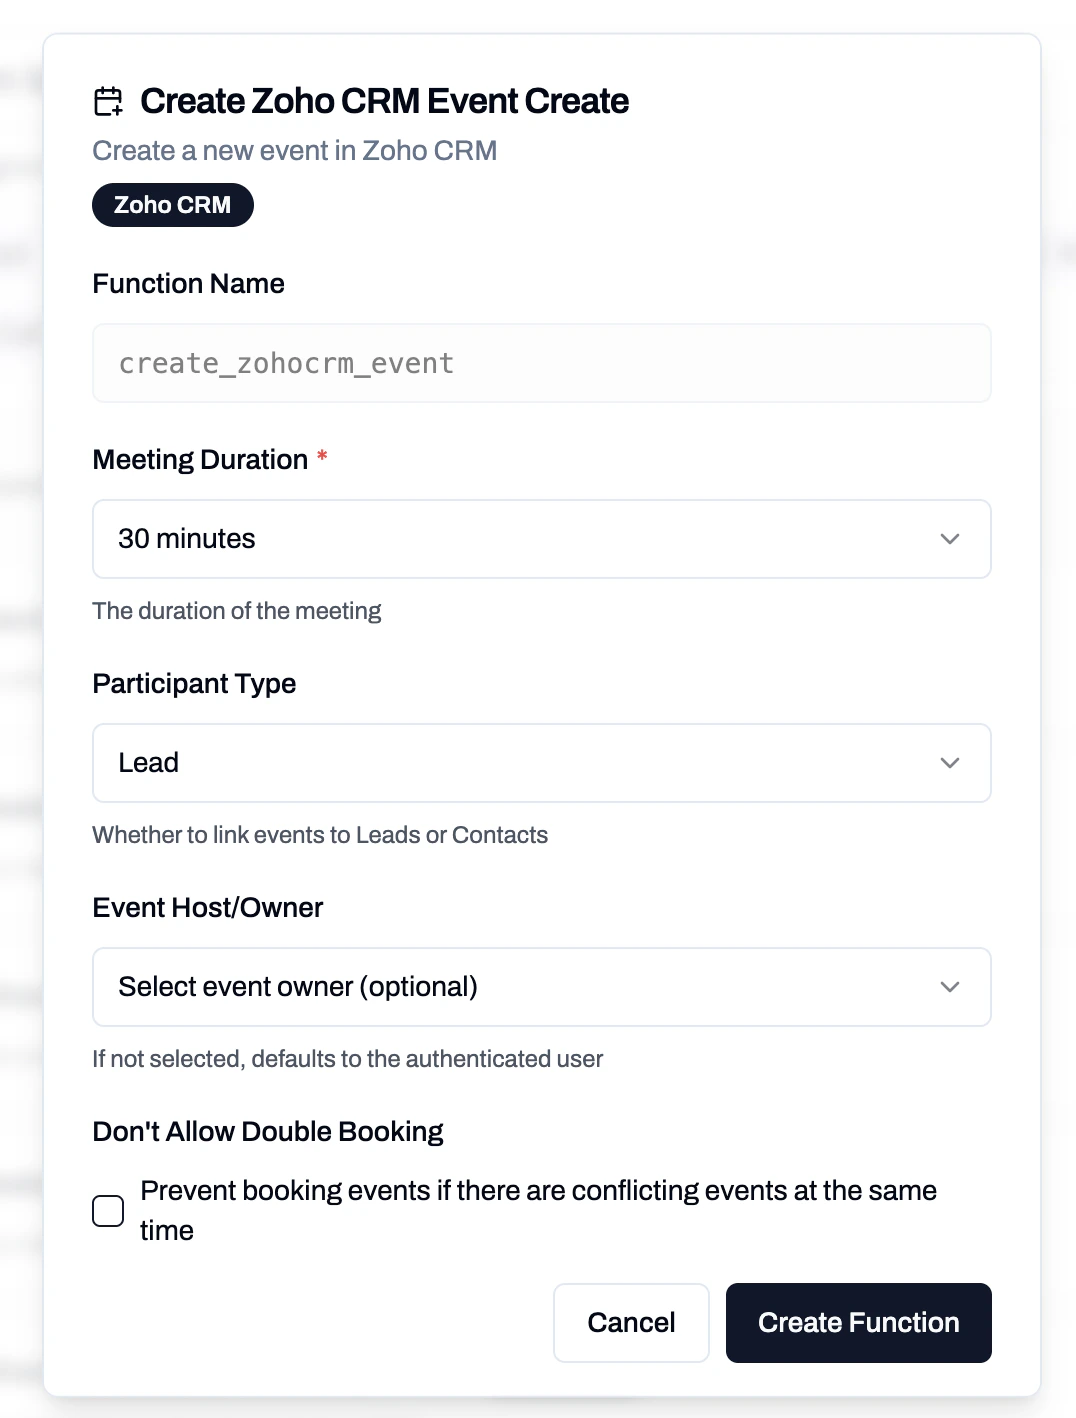Click the chevron on the Participant Type dropdown

949,763
